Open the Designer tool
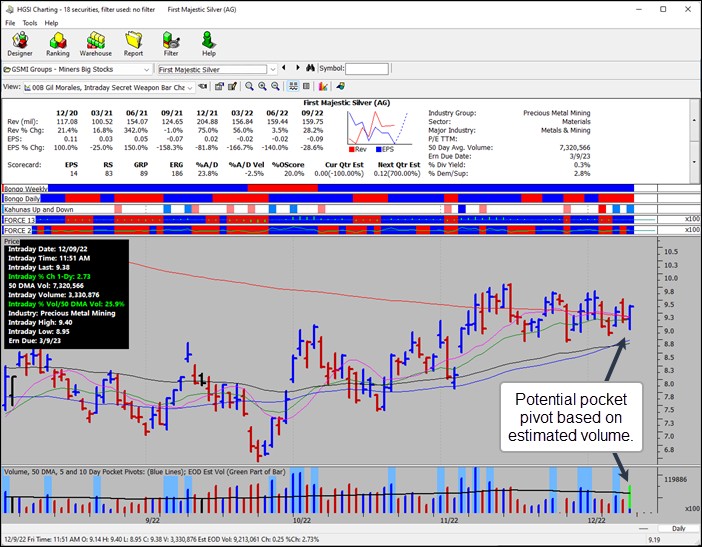702x547 pixels. [x=20, y=44]
